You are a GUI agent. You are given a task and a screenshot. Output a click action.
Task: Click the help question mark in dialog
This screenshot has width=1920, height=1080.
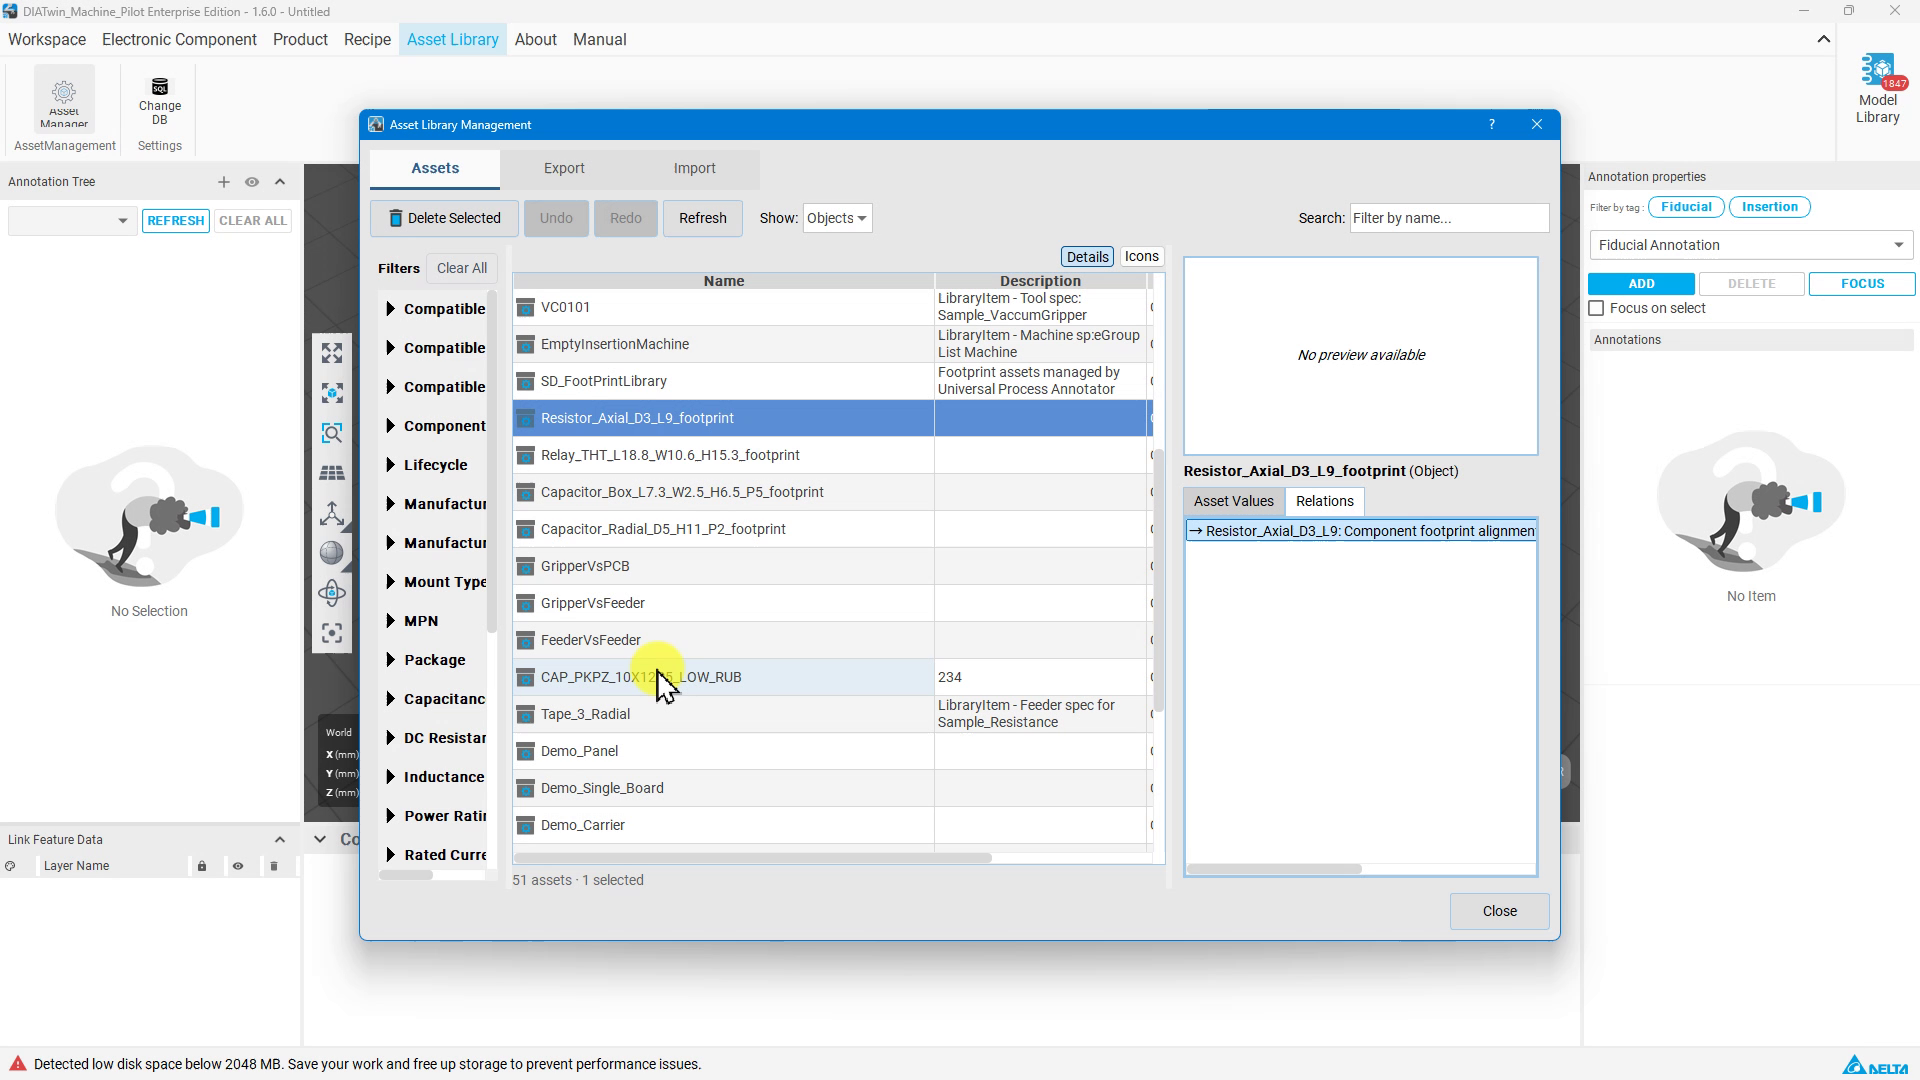click(1492, 125)
